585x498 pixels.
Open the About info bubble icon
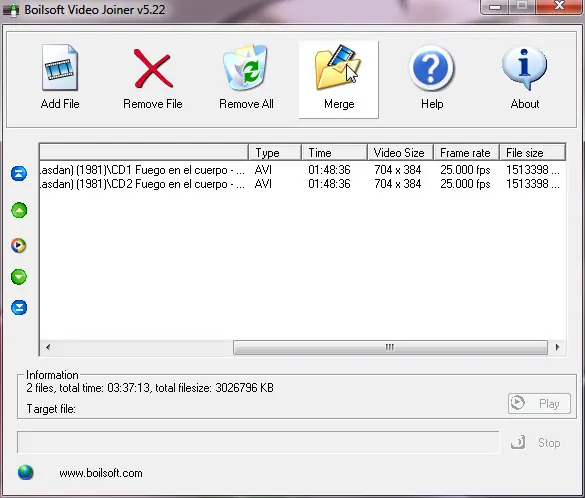click(x=524, y=69)
